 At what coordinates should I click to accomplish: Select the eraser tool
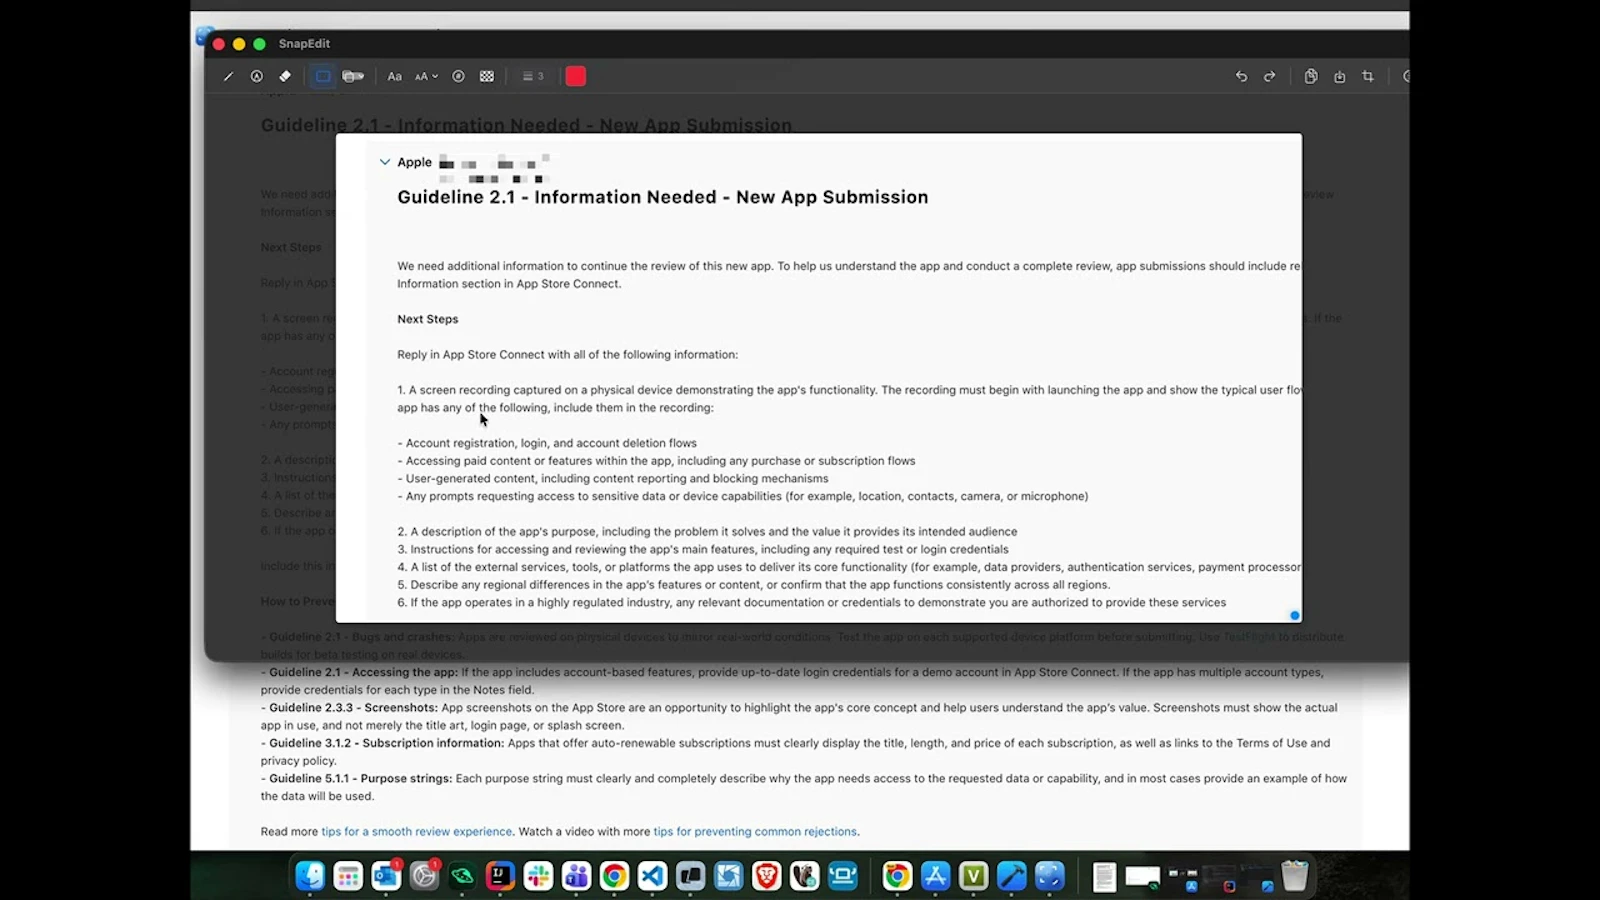(284, 76)
